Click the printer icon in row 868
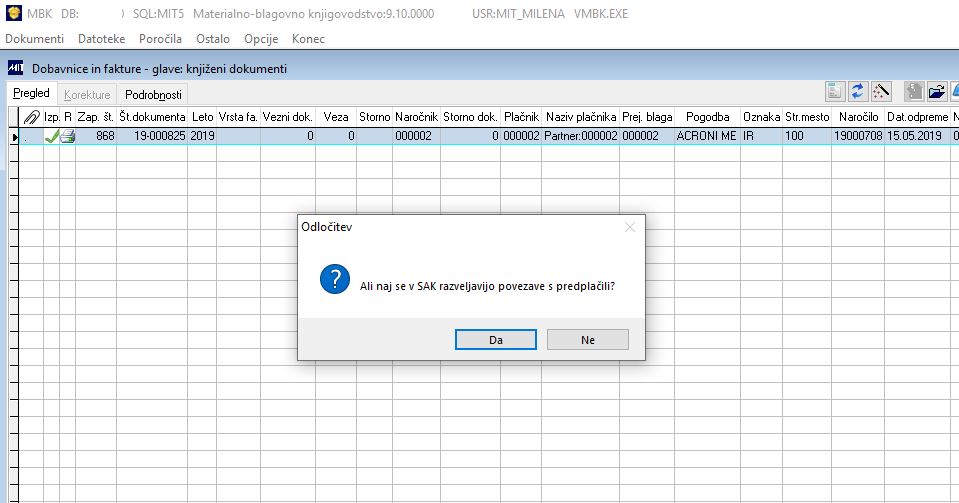Viewport: 959px width, 503px height. [x=67, y=136]
